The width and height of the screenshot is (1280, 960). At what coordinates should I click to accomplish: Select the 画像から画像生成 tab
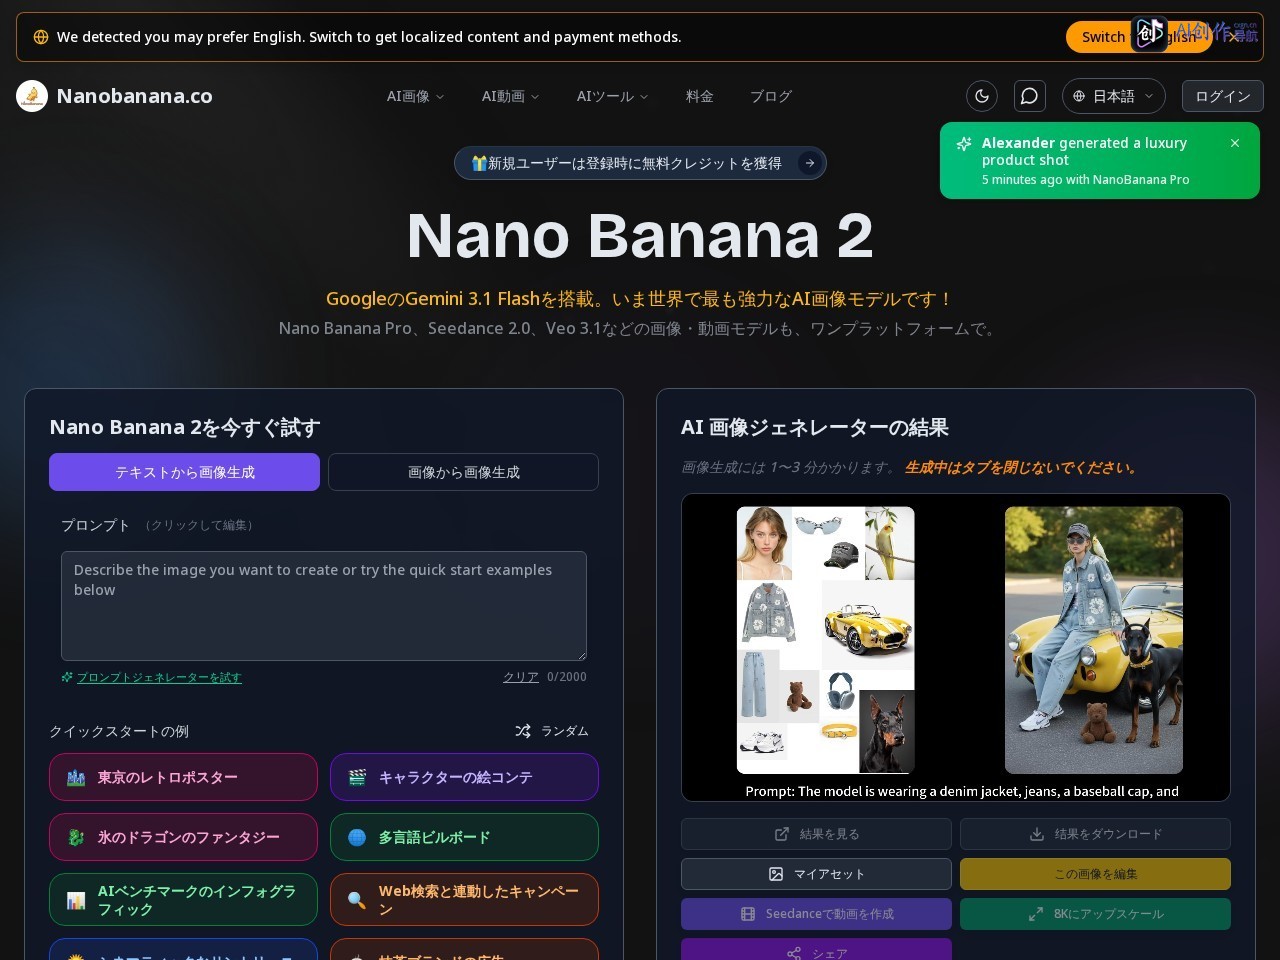463,472
